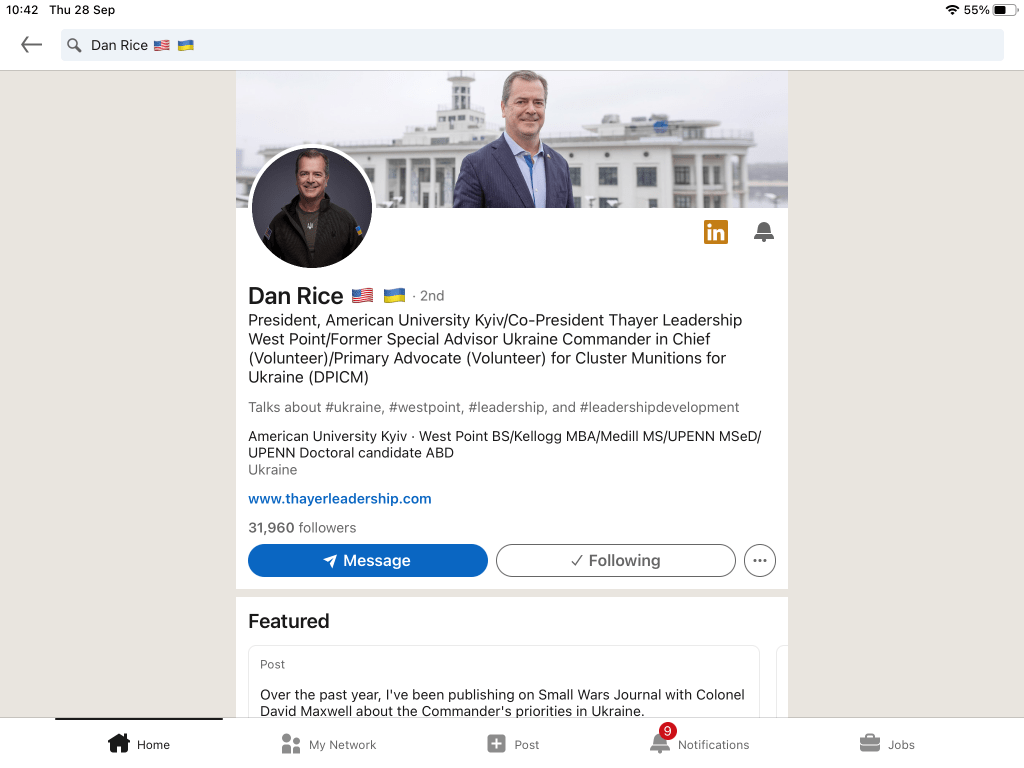Open Notifications with 9 badge
Screen dimensions: 1024x768
(x=699, y=743)
